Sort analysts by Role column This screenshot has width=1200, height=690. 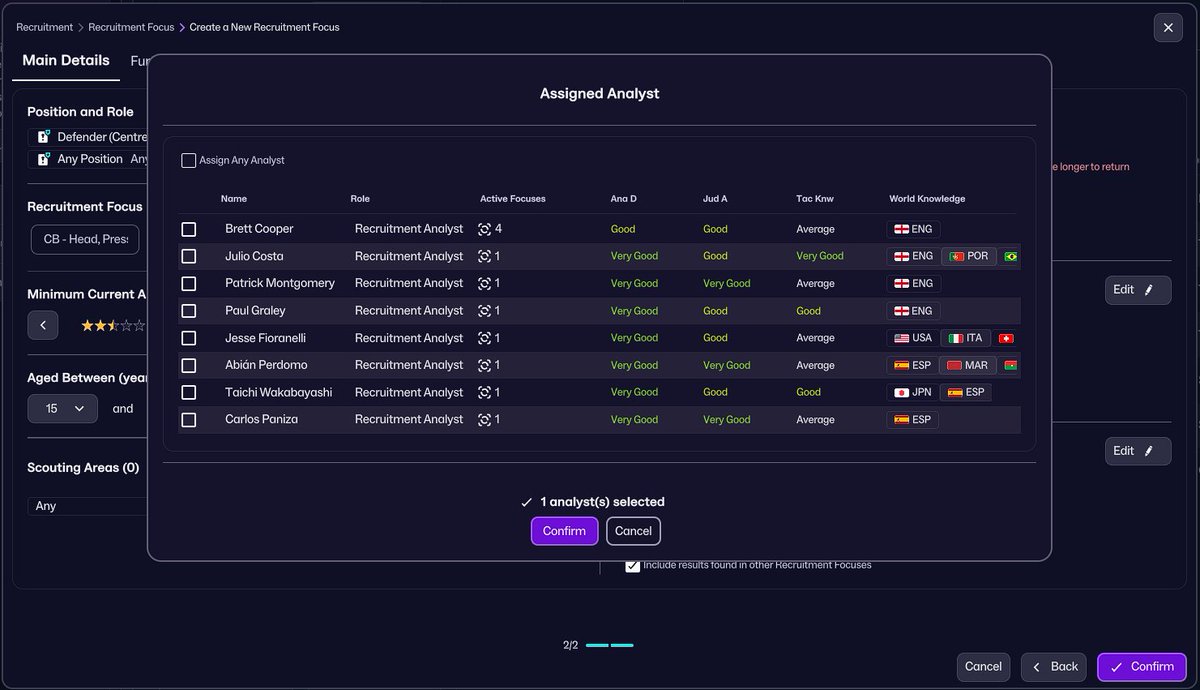(360, 199)
